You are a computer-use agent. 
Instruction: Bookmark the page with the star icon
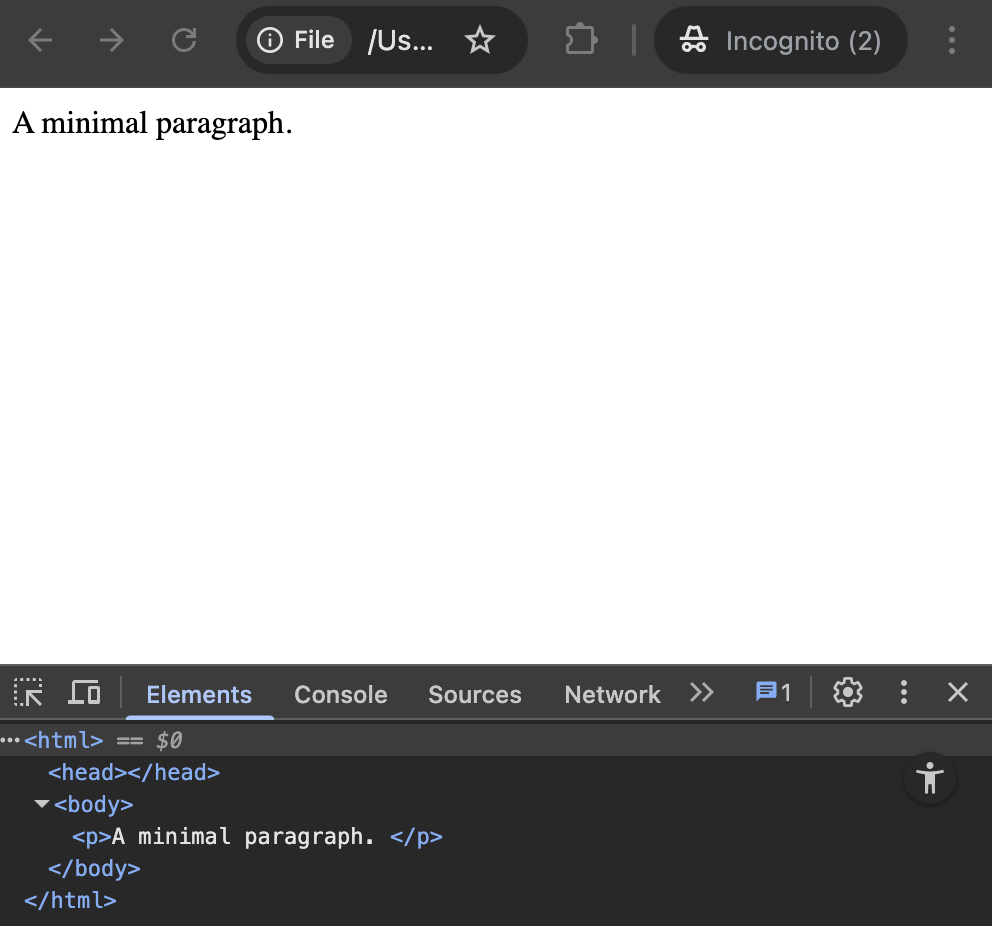(480, 40)
